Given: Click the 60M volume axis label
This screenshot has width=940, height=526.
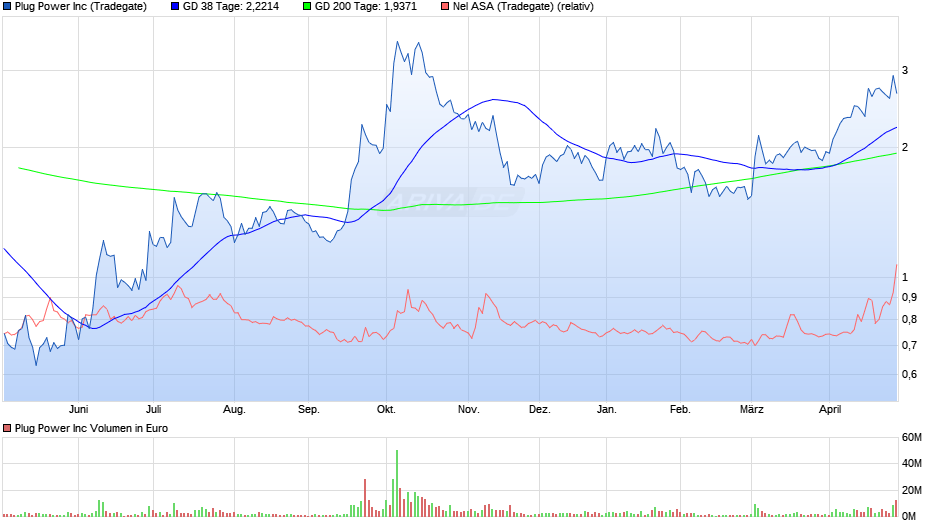Looking at the screenshot, I should tap(912, 437).
